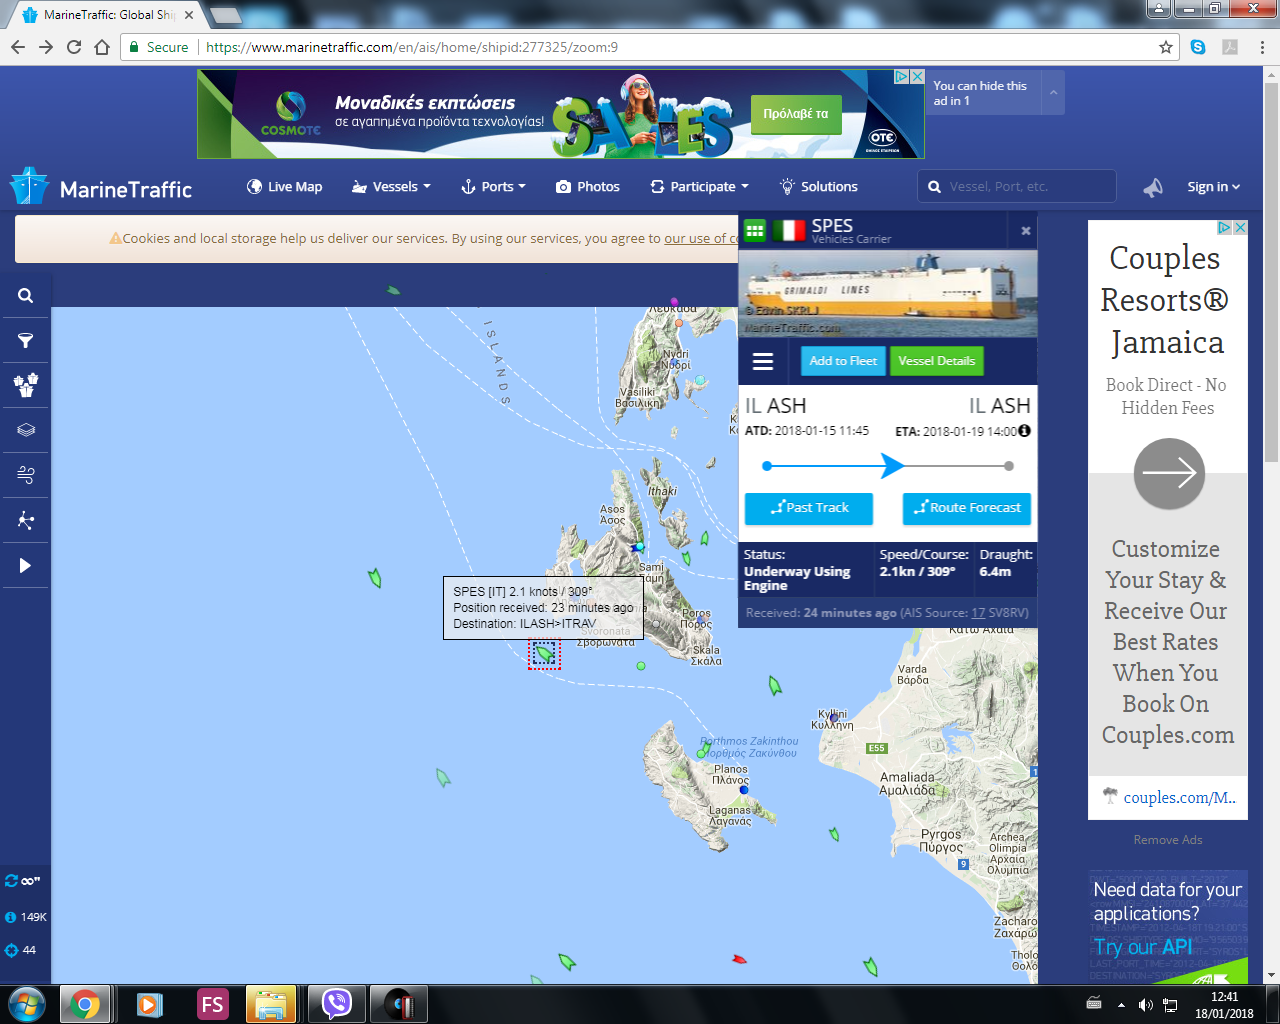Open Windows Start menu
This screenshot has width=1280, height=1024.
coord(27,1004)
